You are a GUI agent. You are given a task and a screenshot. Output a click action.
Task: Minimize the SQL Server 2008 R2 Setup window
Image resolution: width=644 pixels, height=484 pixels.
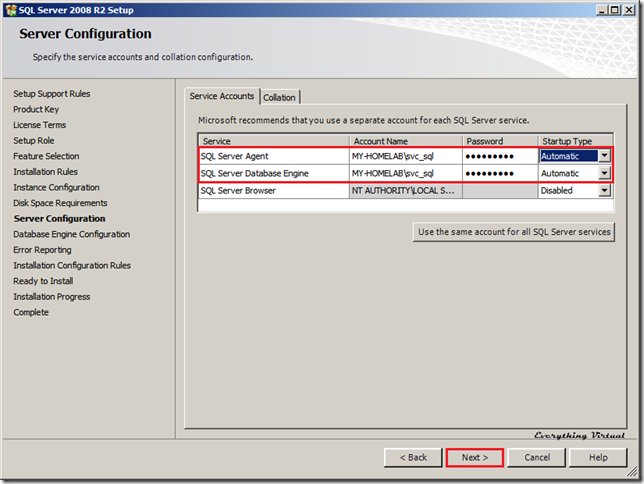pyautogui.click(x=602, y=10)
